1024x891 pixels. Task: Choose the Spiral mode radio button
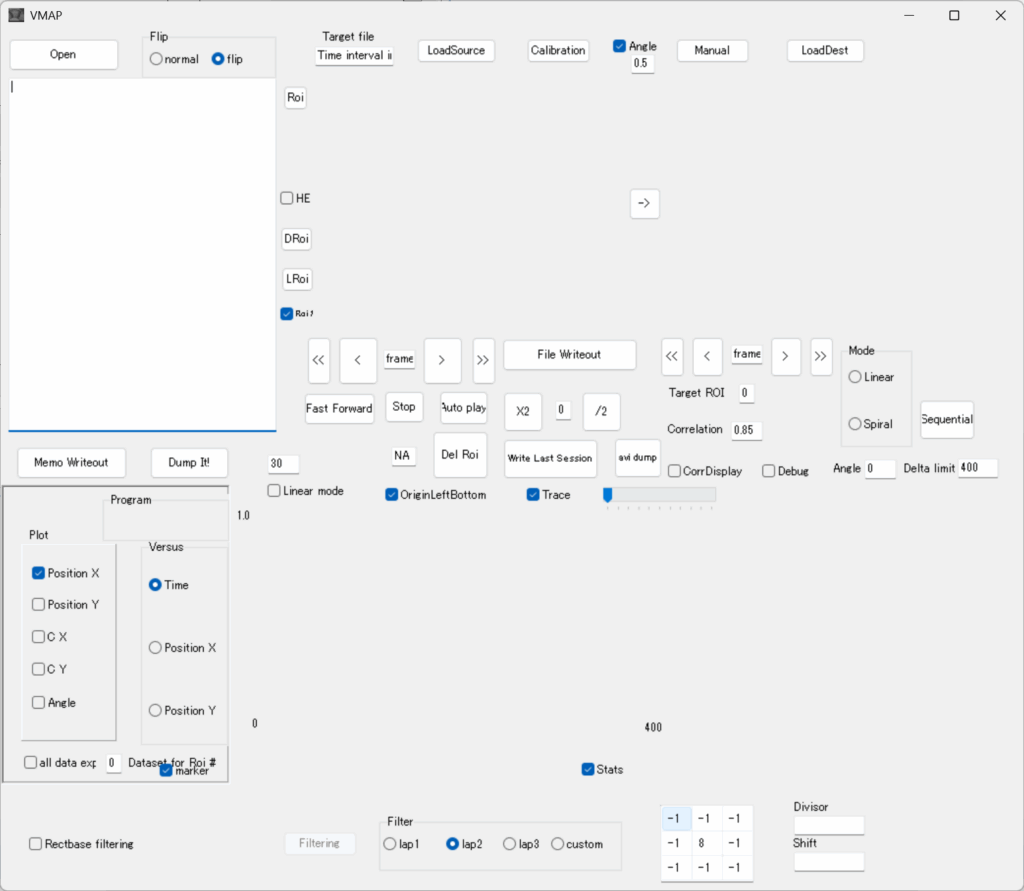(855, 424)
